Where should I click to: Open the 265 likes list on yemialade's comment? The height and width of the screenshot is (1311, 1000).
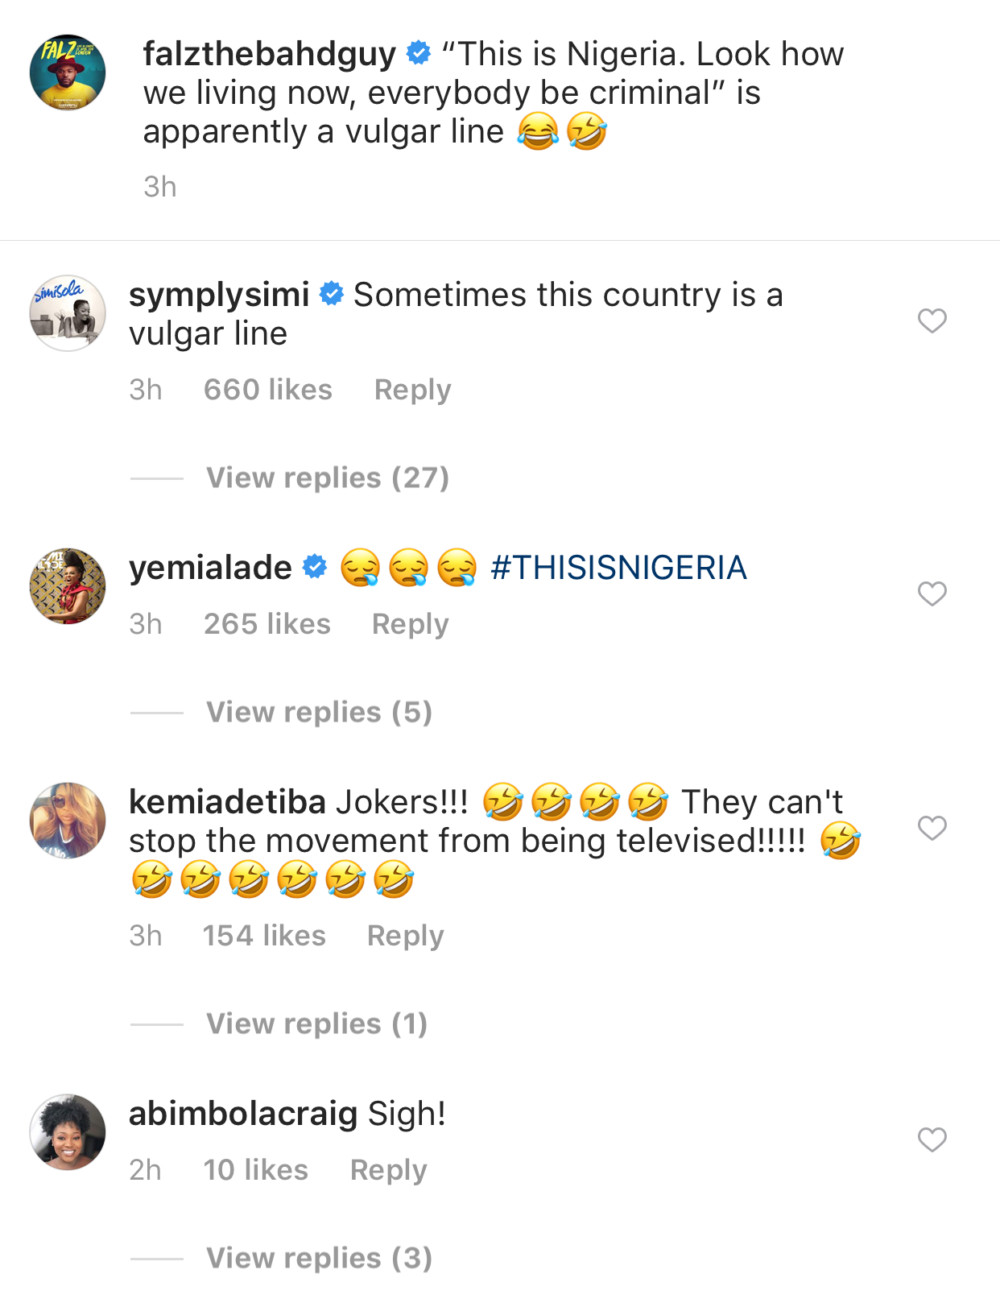tap(267, 624)
